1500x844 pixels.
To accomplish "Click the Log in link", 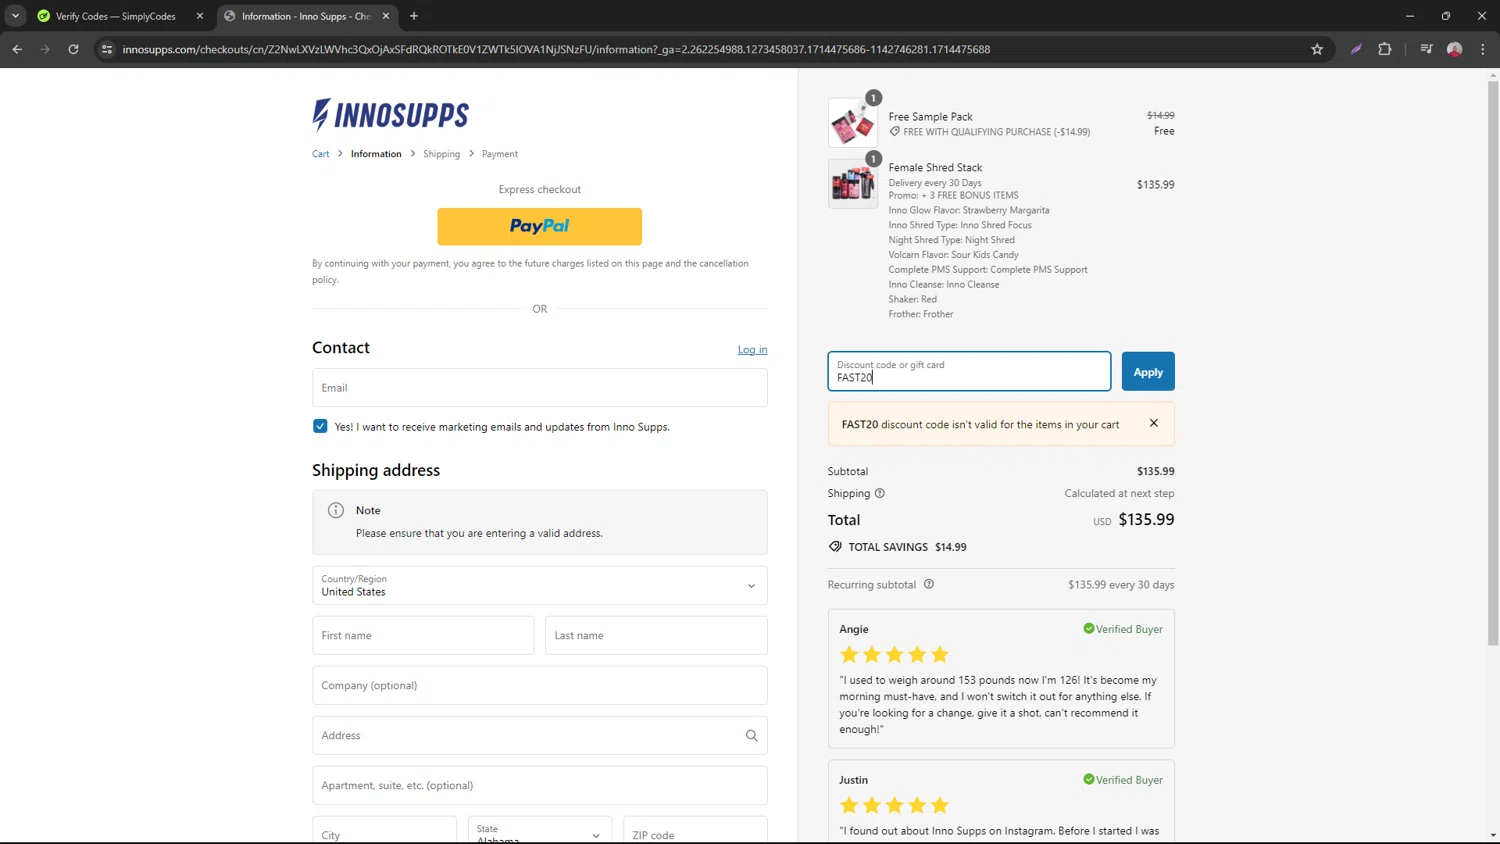I will (752, 350).
